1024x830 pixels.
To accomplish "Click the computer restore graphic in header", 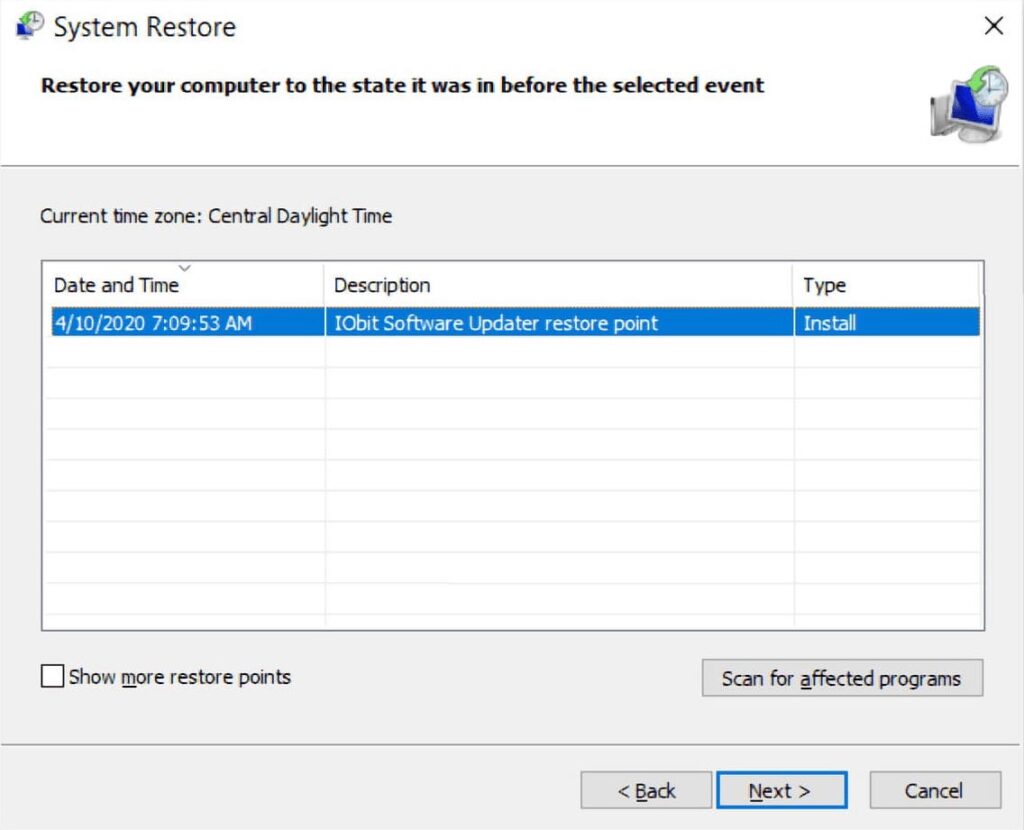I will tap(968, 104).
